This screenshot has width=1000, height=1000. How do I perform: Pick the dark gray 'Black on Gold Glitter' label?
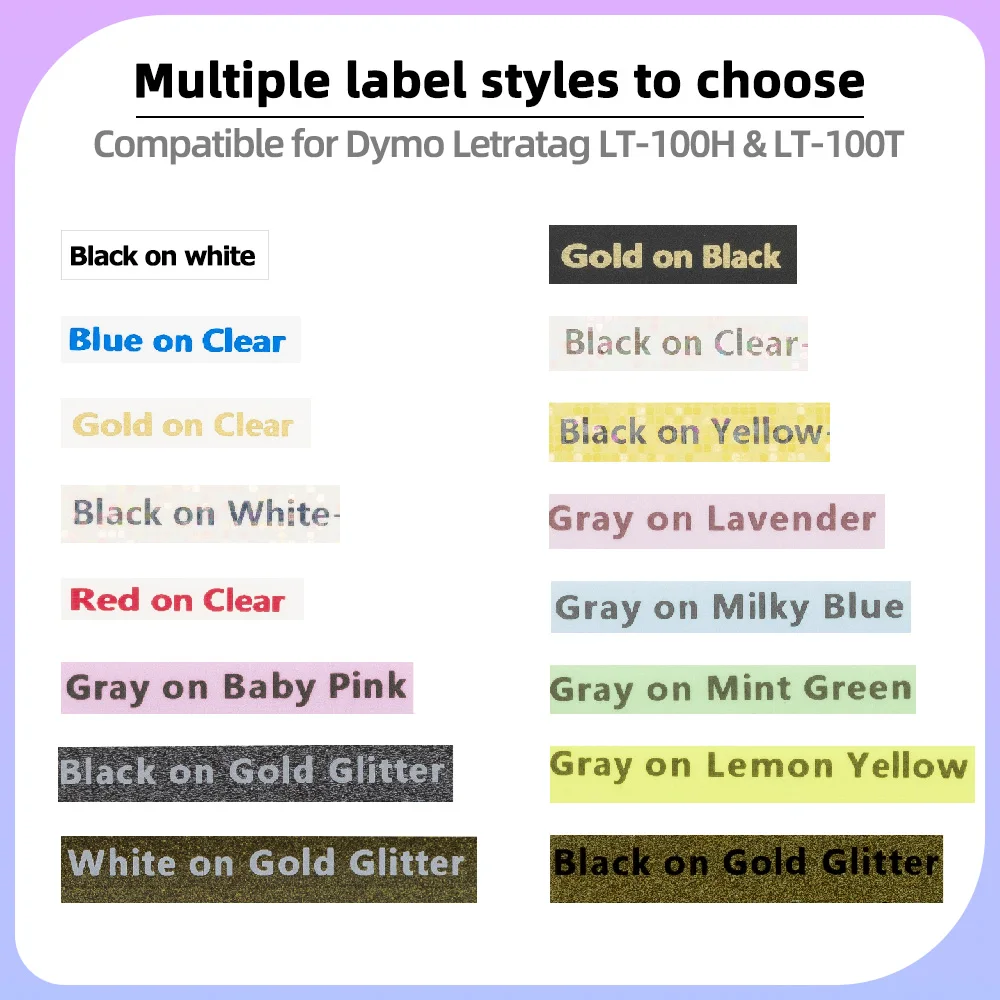(255, 773)
